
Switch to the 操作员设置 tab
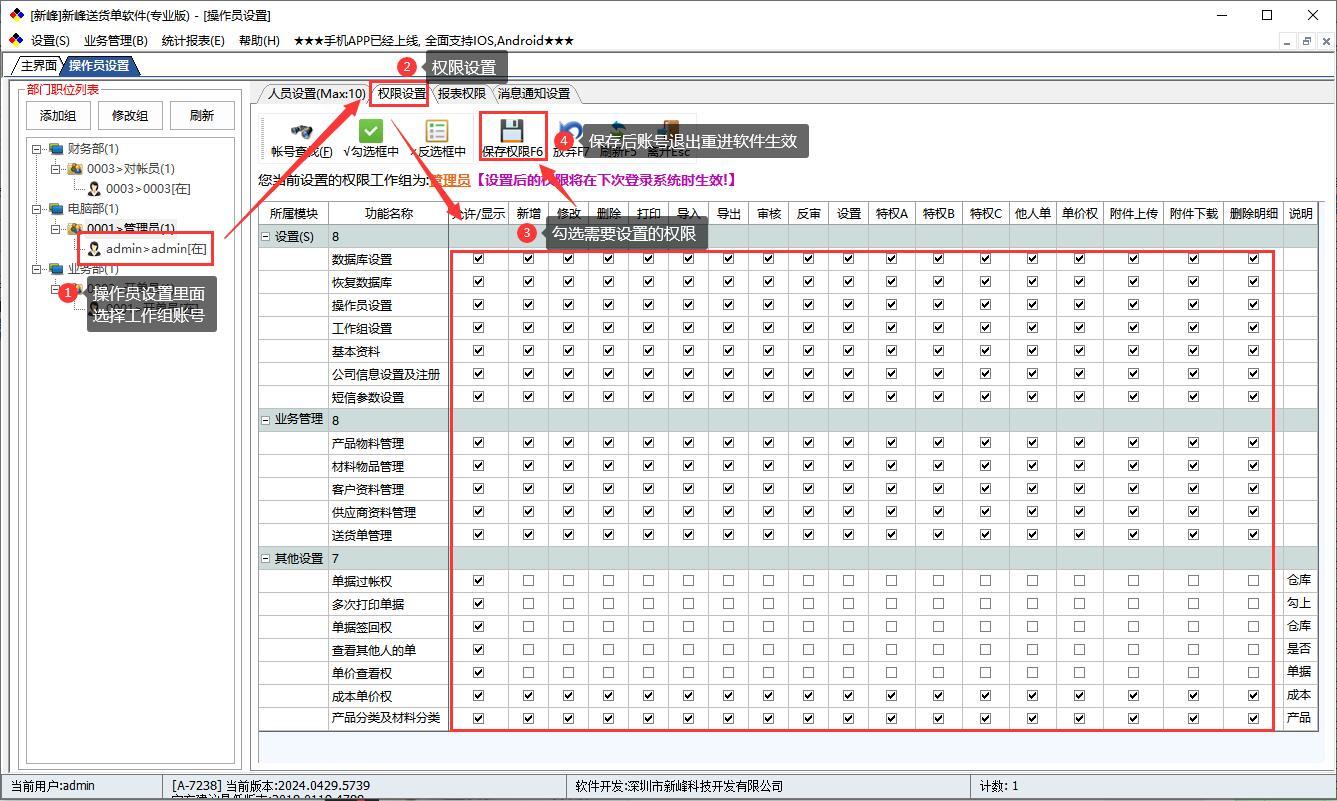[99, 65]
